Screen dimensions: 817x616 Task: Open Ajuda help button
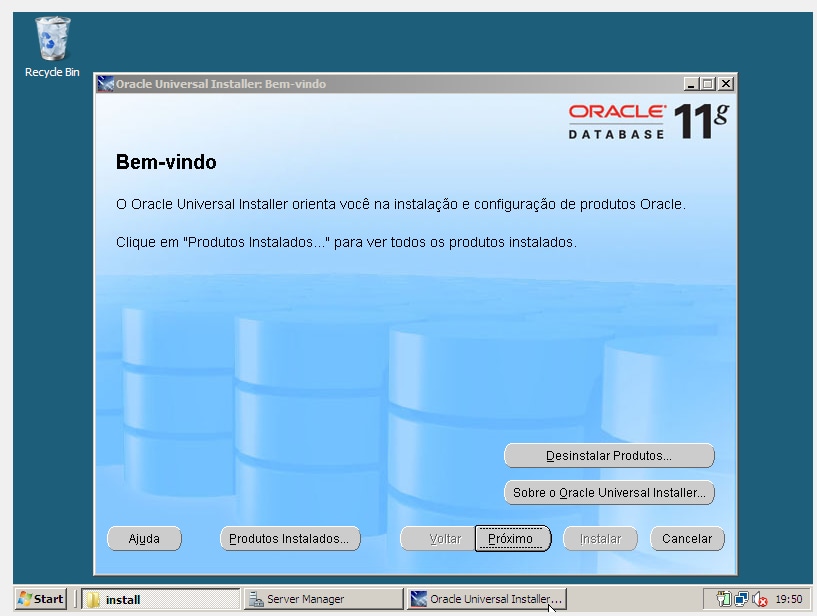144,538
